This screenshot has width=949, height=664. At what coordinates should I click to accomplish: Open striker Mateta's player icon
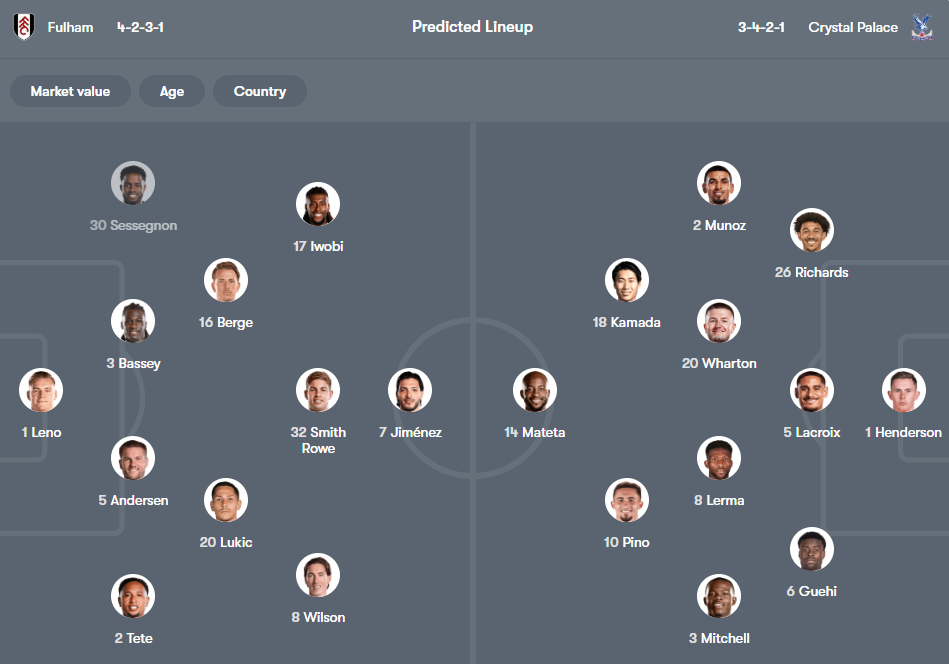tap(535, 390)
